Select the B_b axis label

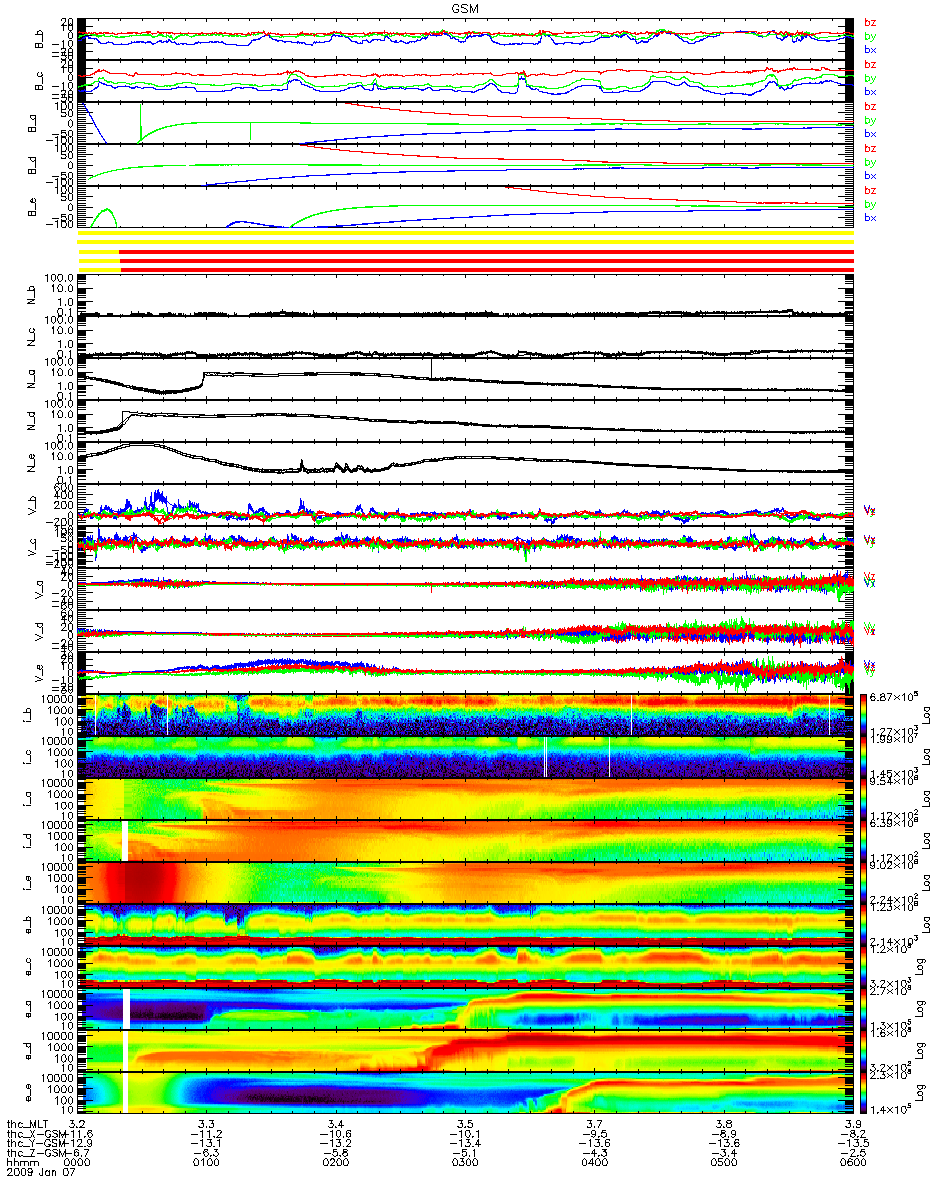point(41,39)
